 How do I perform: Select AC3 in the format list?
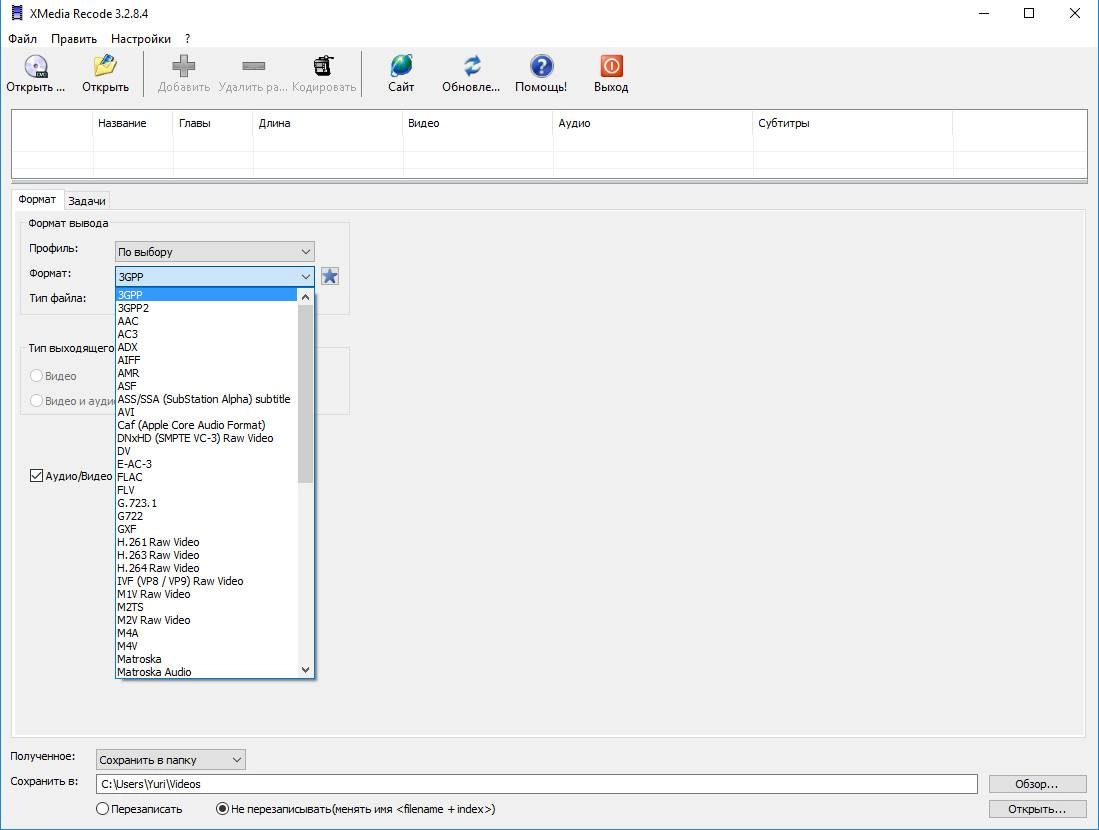207,334
